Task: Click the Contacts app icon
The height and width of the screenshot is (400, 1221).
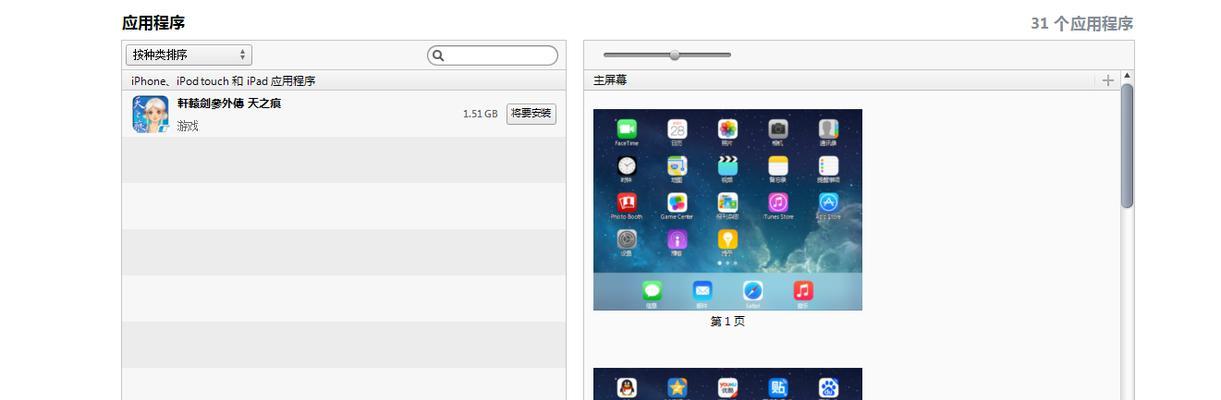Action: click(828, 129)
